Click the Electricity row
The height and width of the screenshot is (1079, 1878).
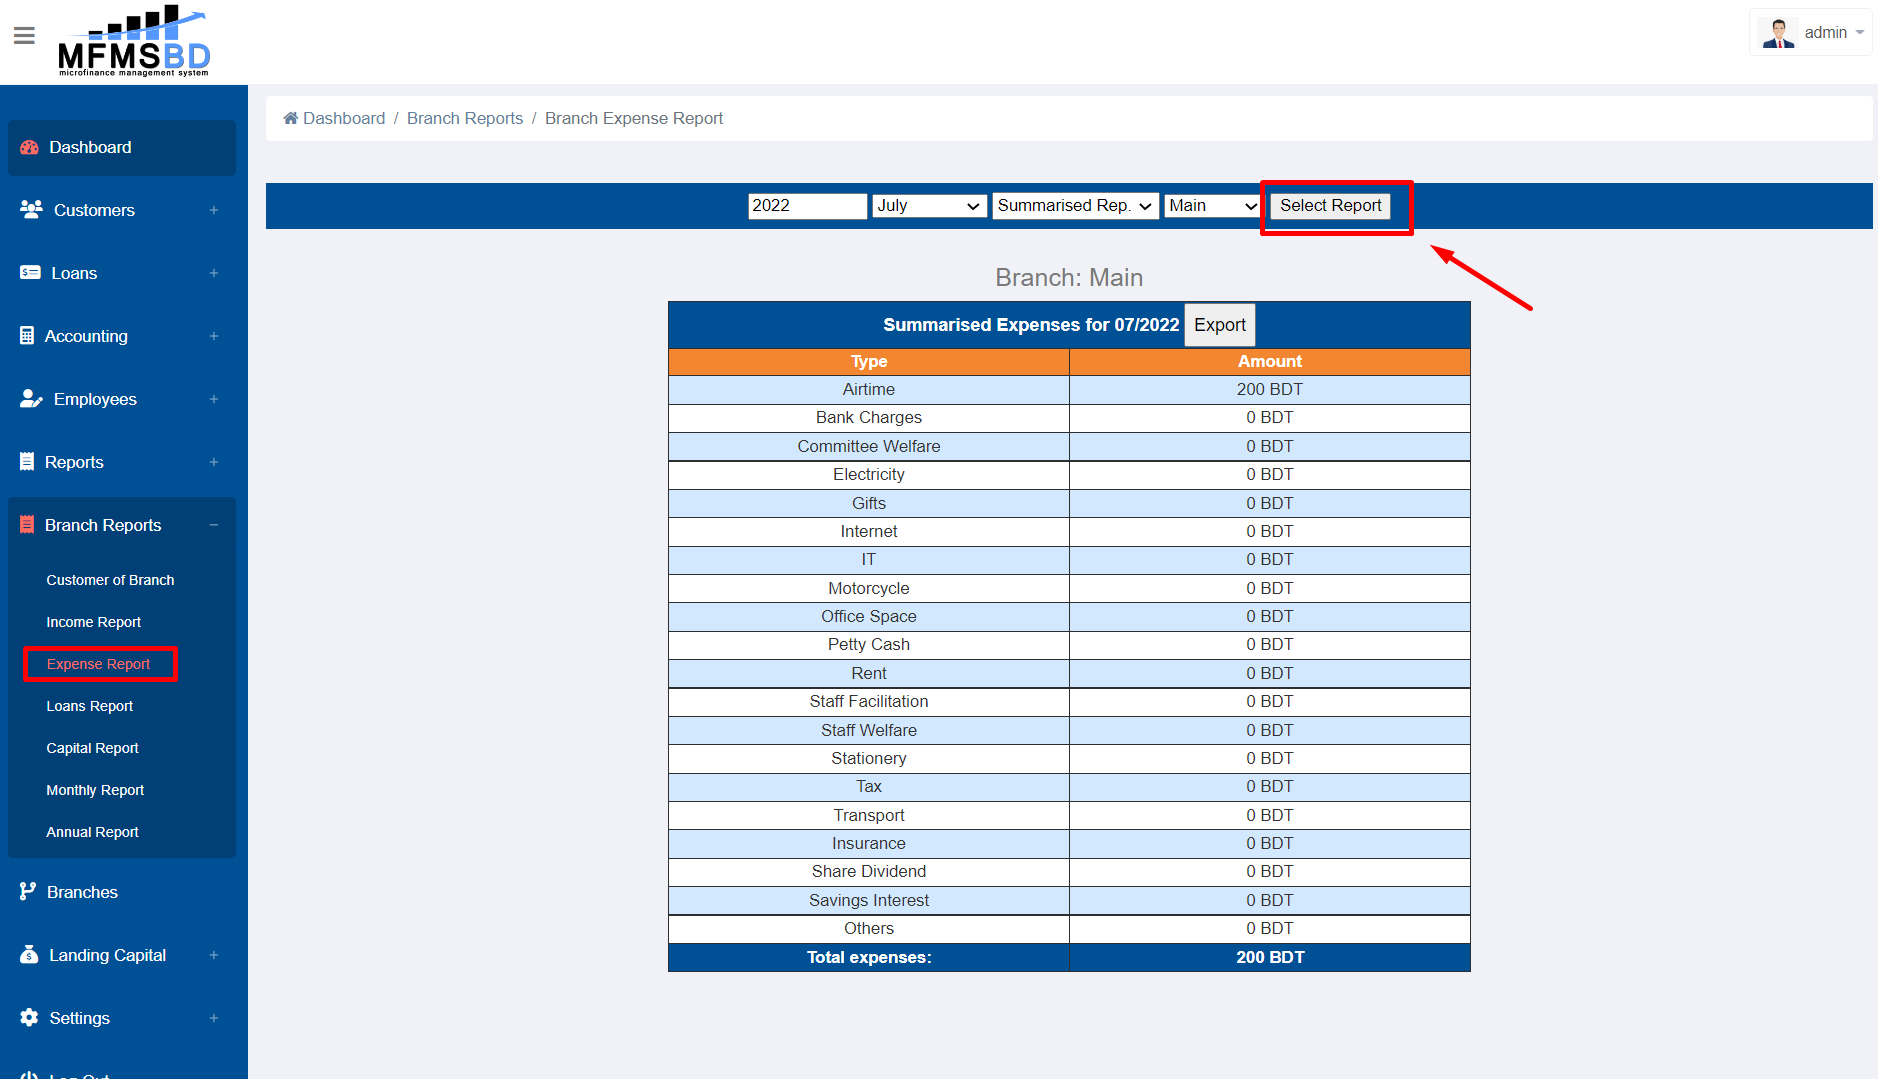click(x=1069, y=475)
